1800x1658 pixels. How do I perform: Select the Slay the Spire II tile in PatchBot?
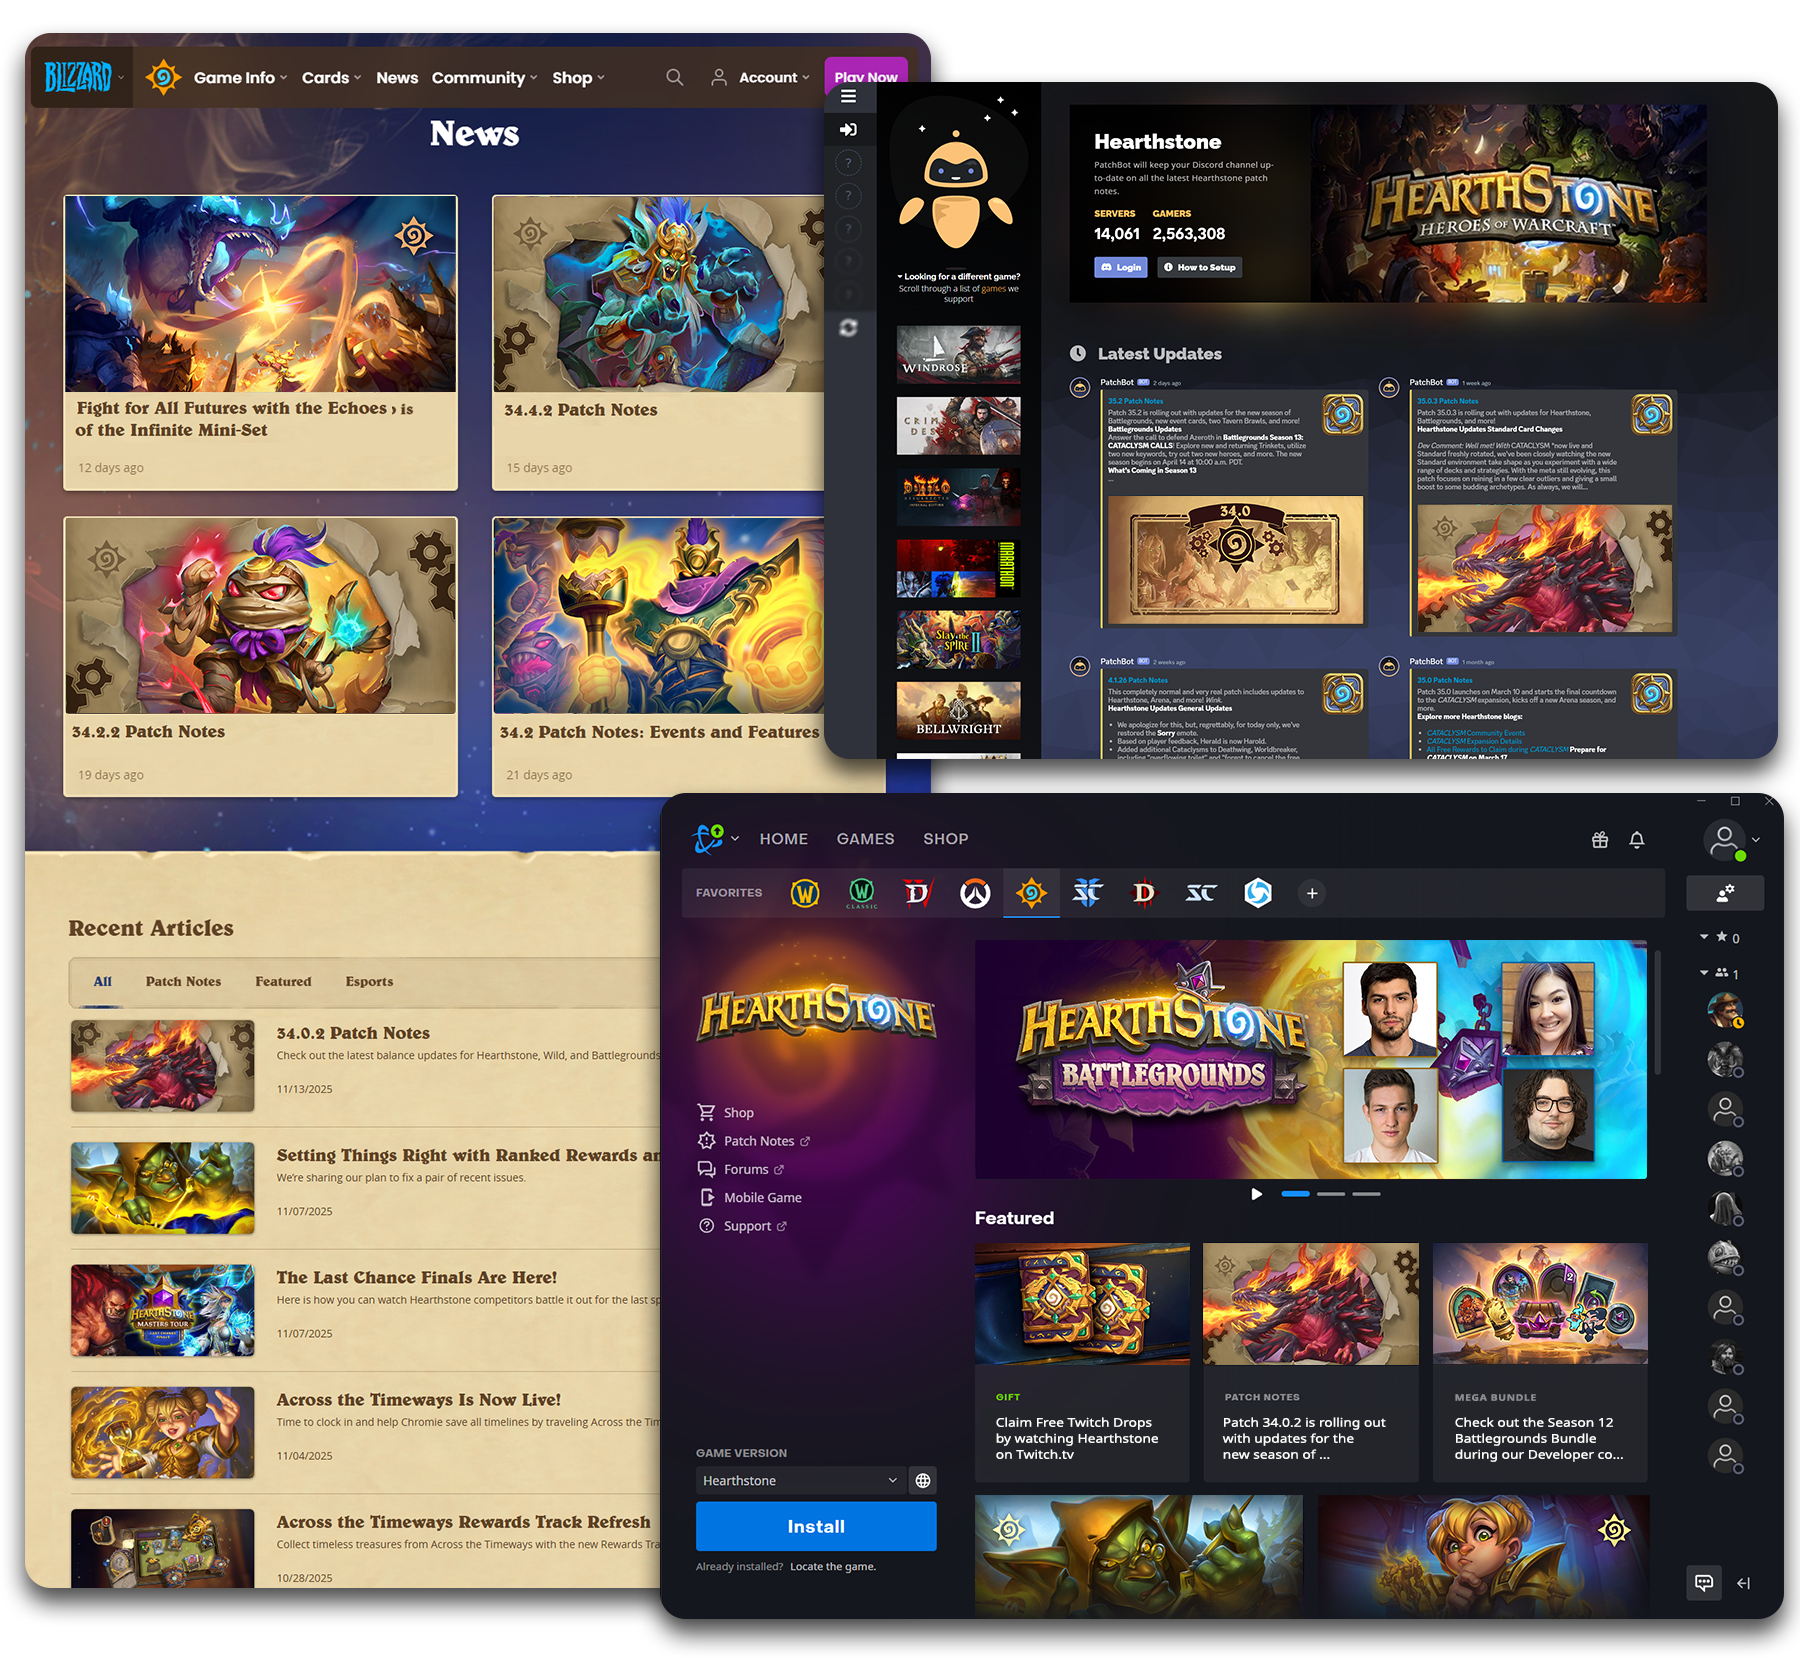click(958, 639)
